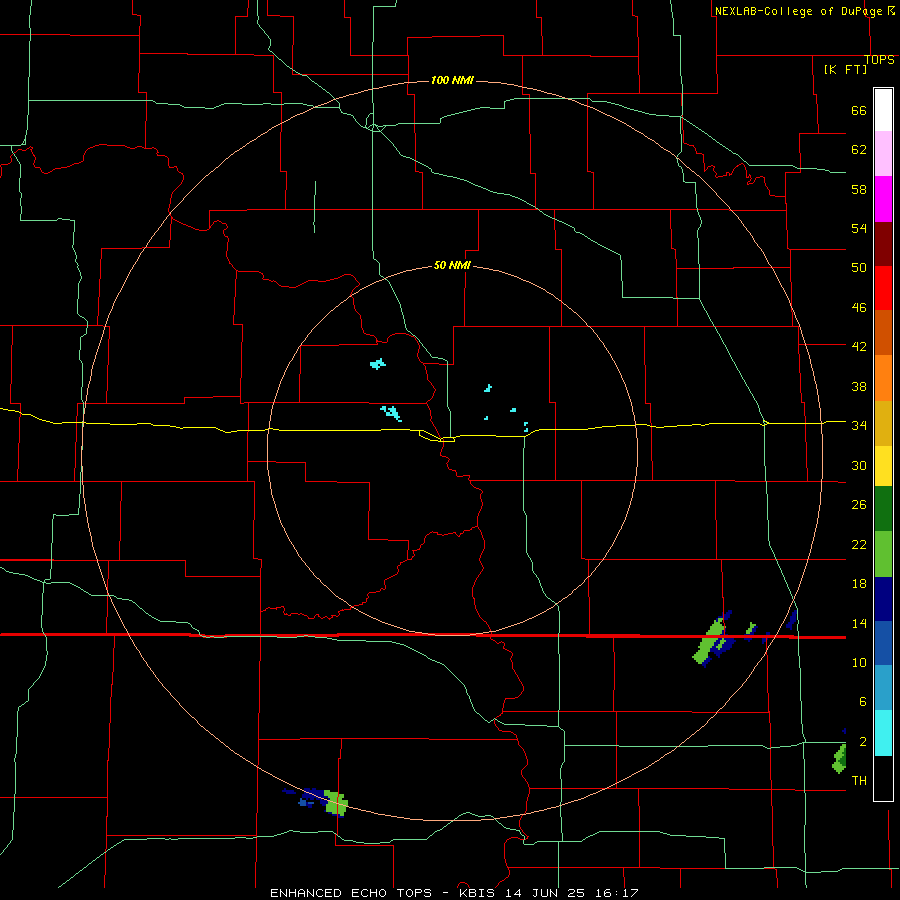Click the dark red legend swatch near 54

(883, 244)
